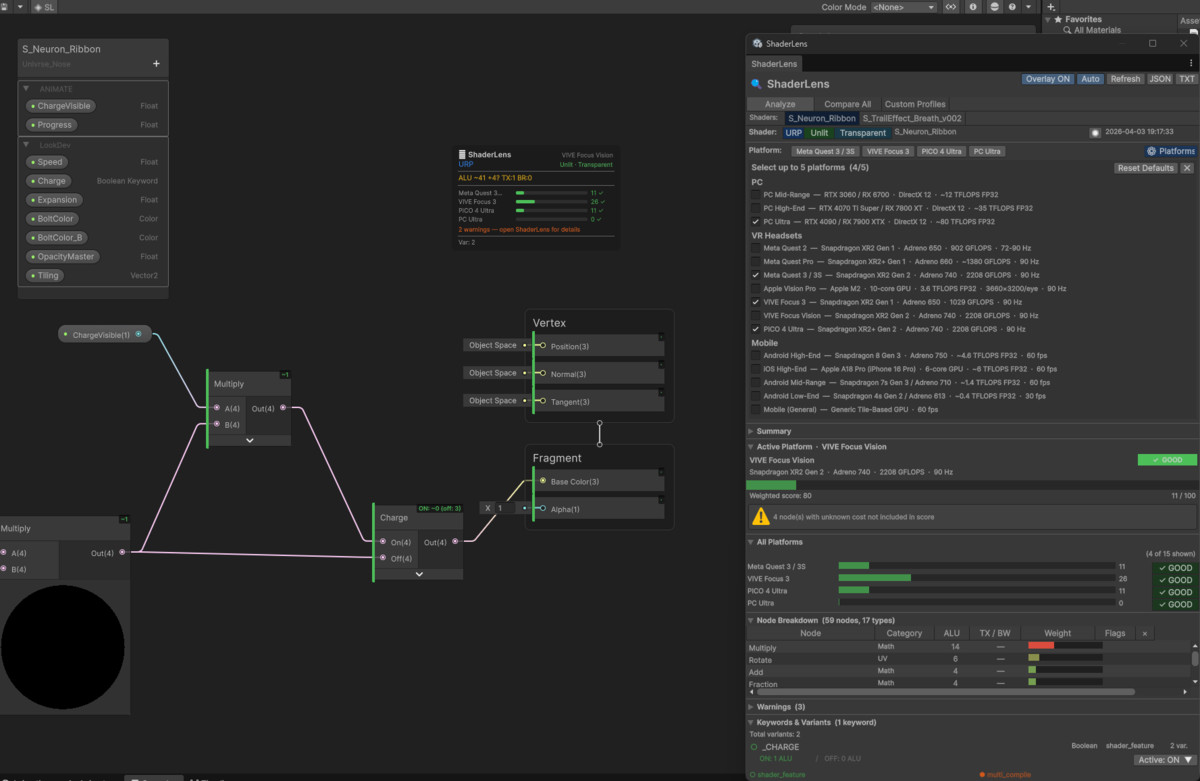Enable the PC Mid-Range platform checkbox

(756, 195)
